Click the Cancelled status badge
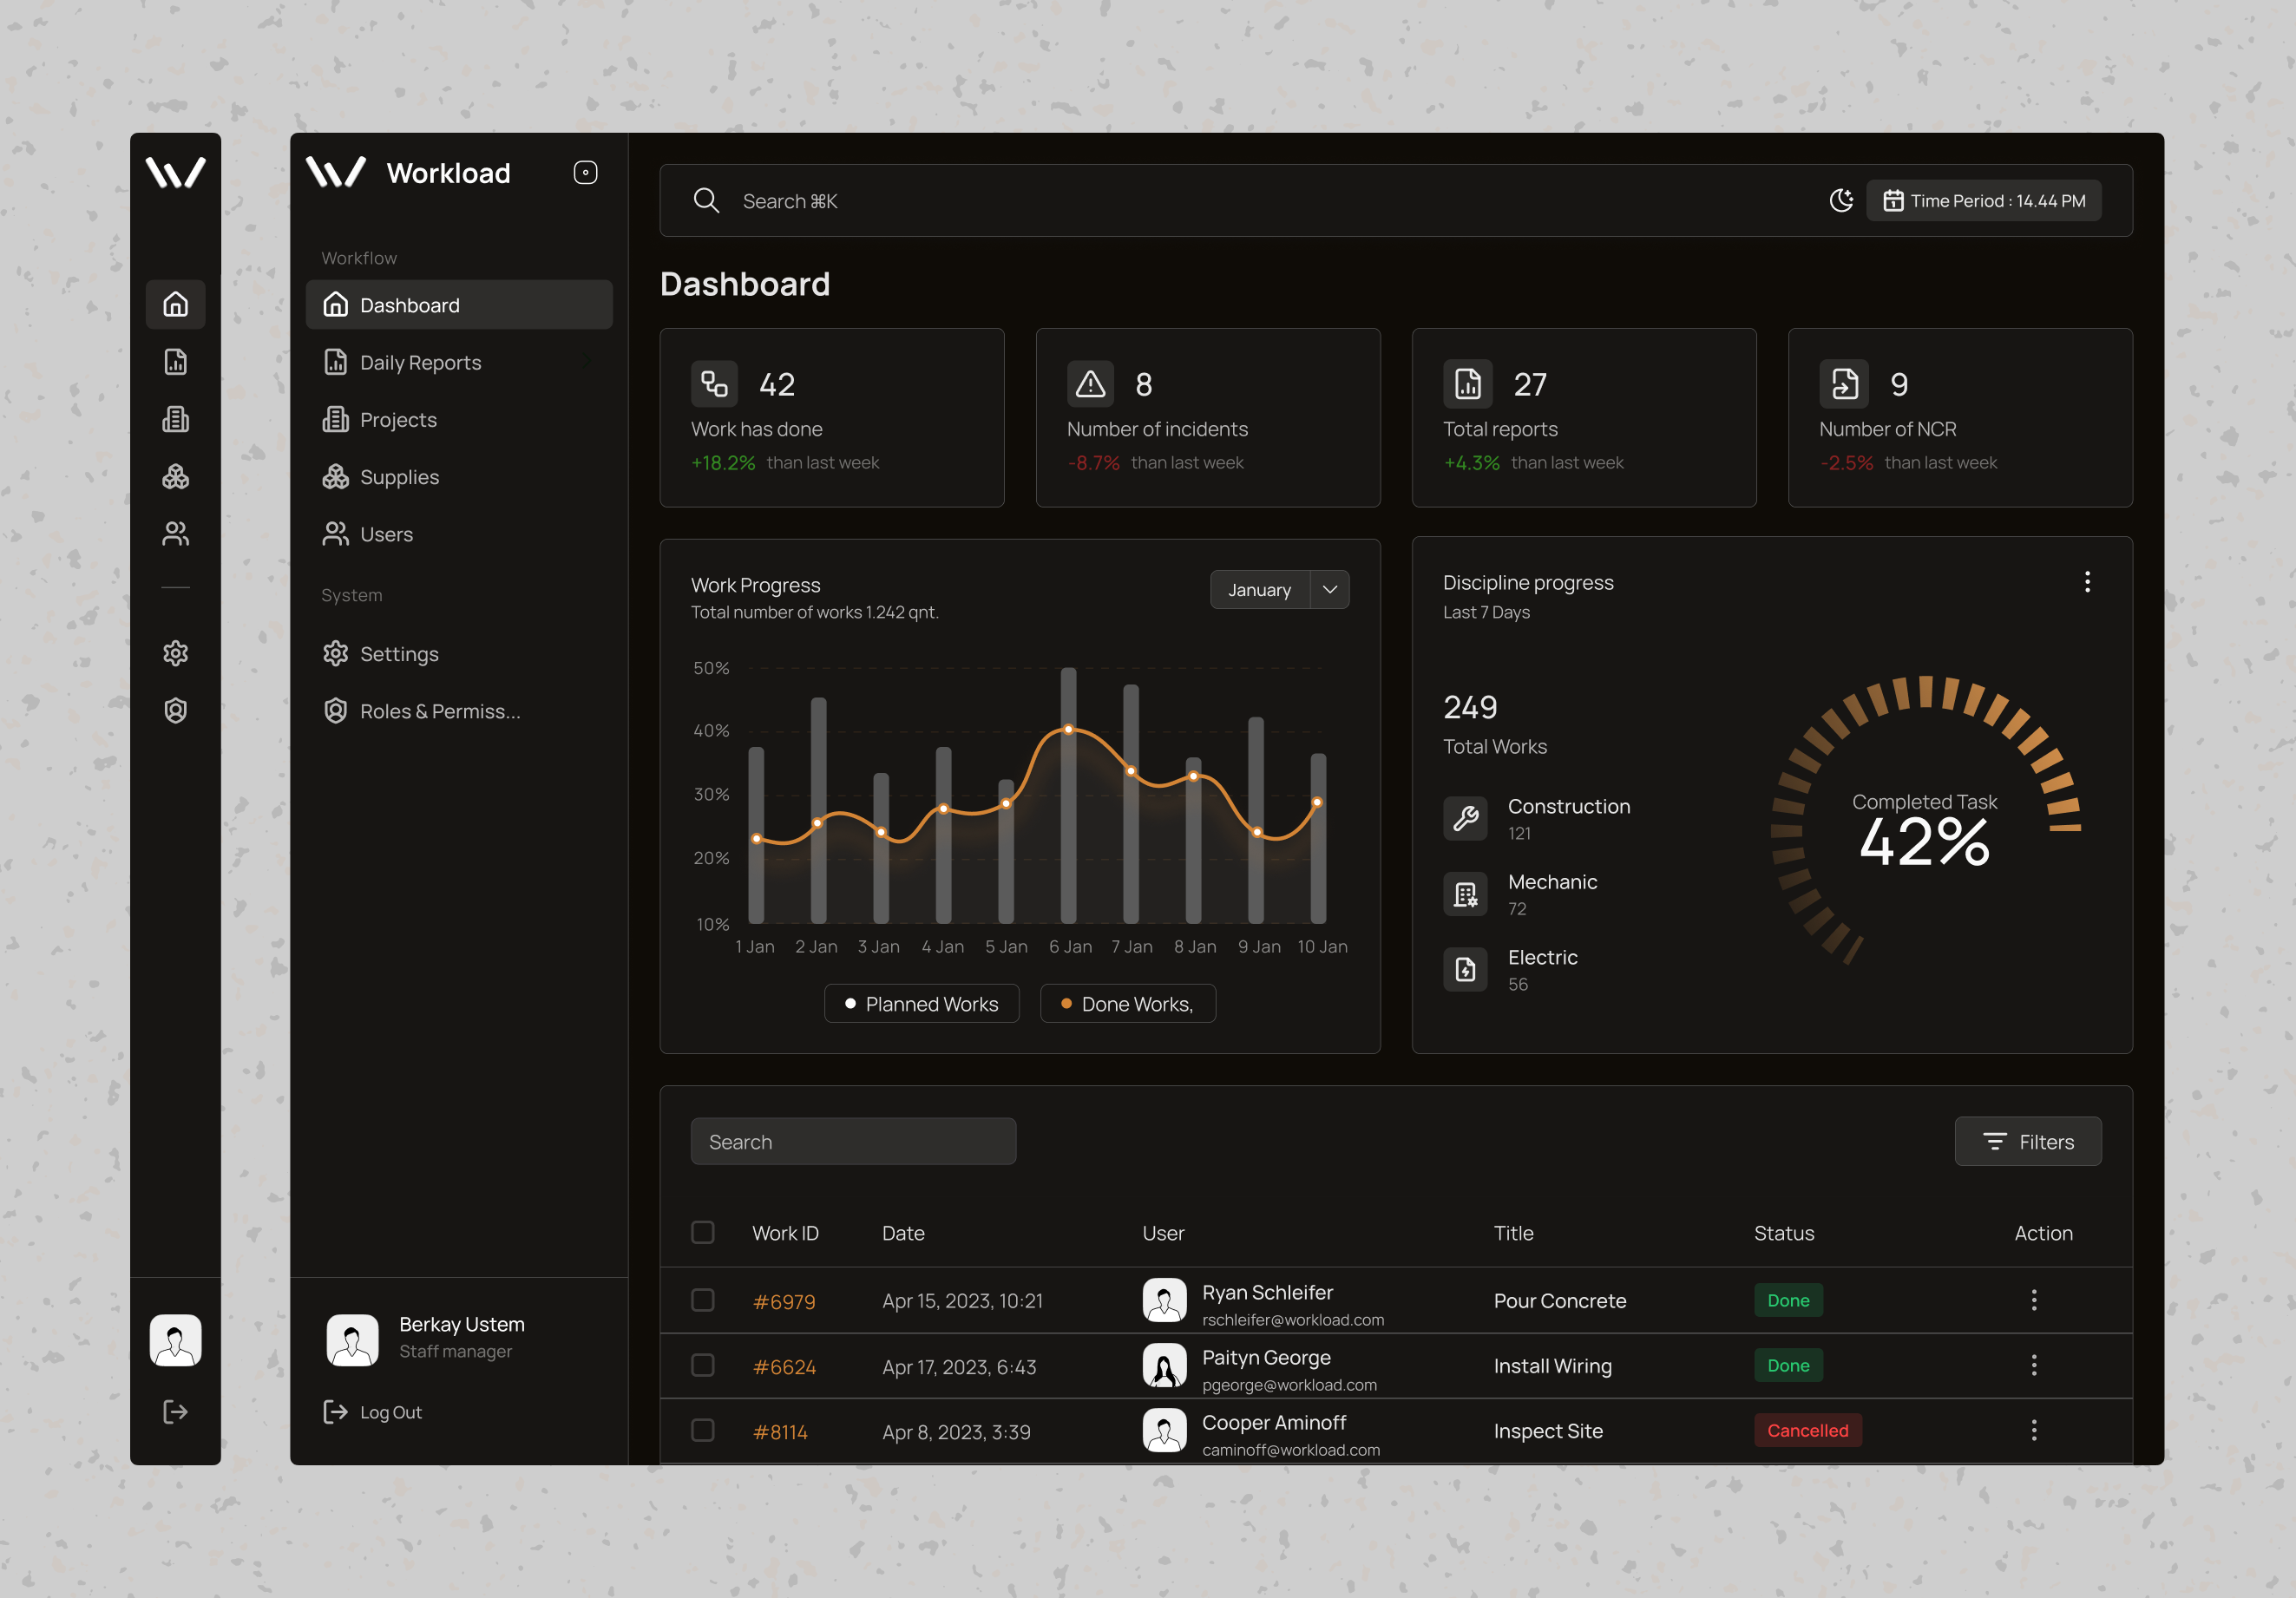This screenshot has width=2296, height=1598. click(x=1807, y=1430)
